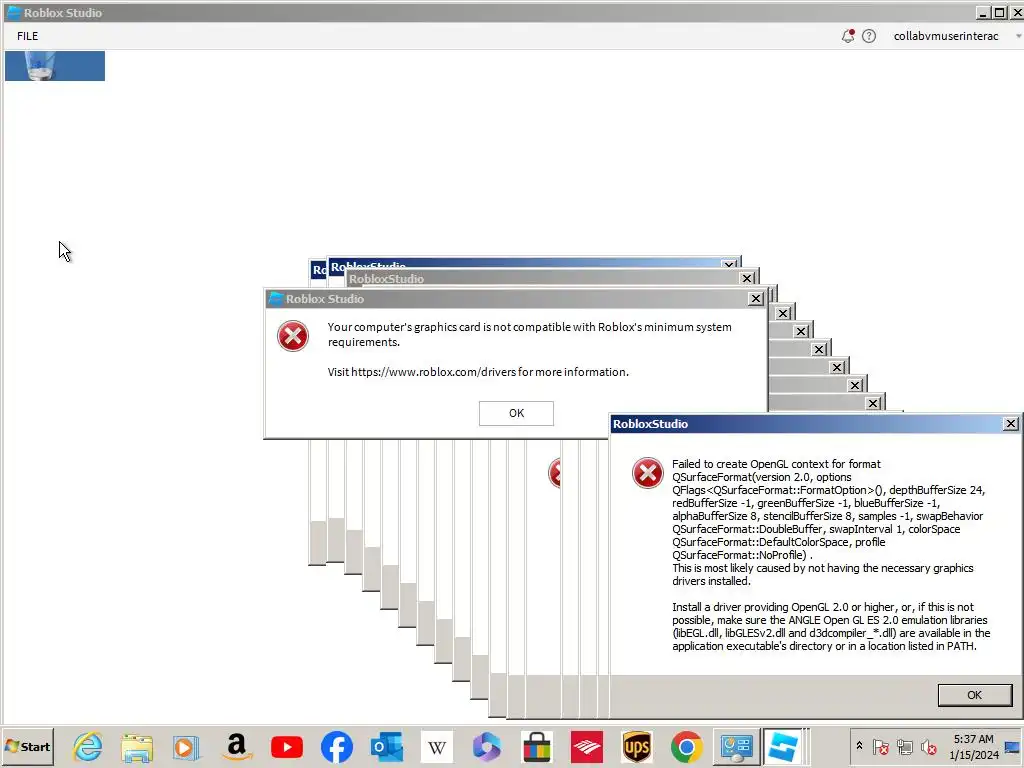Open the notifications bell icon

pos(848,36)
